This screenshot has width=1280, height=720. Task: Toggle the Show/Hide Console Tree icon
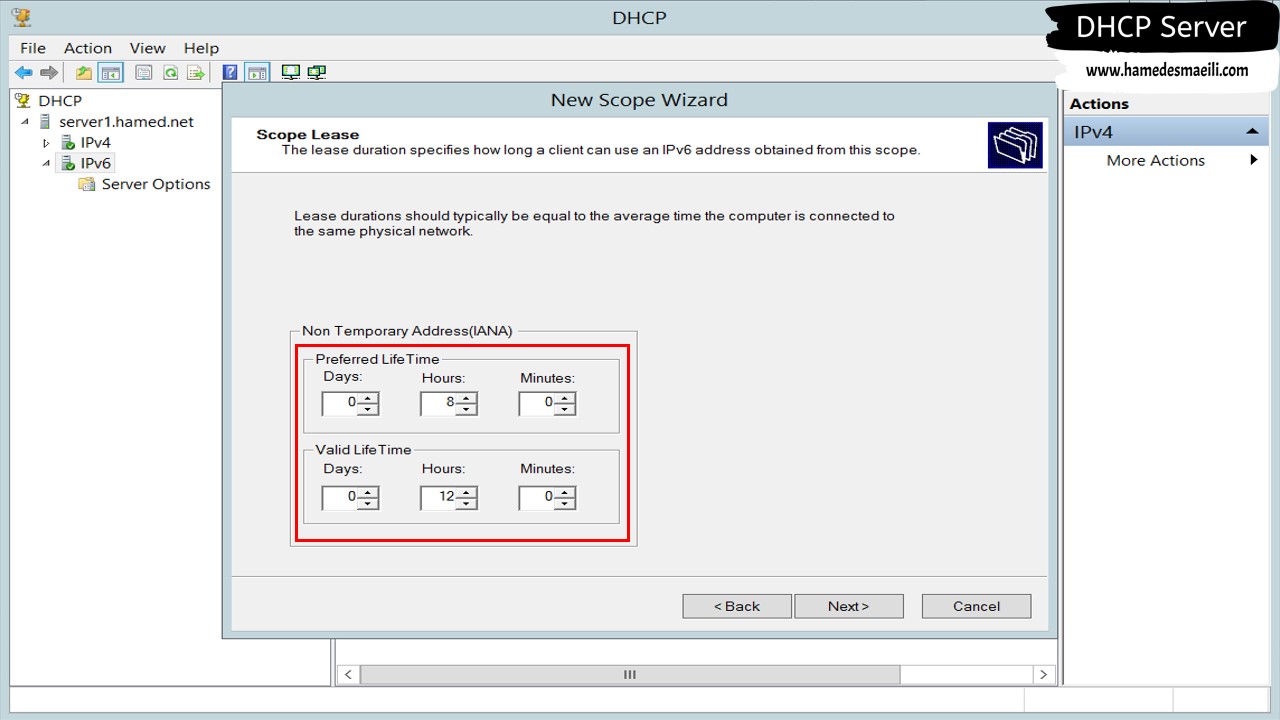(110, 73)
